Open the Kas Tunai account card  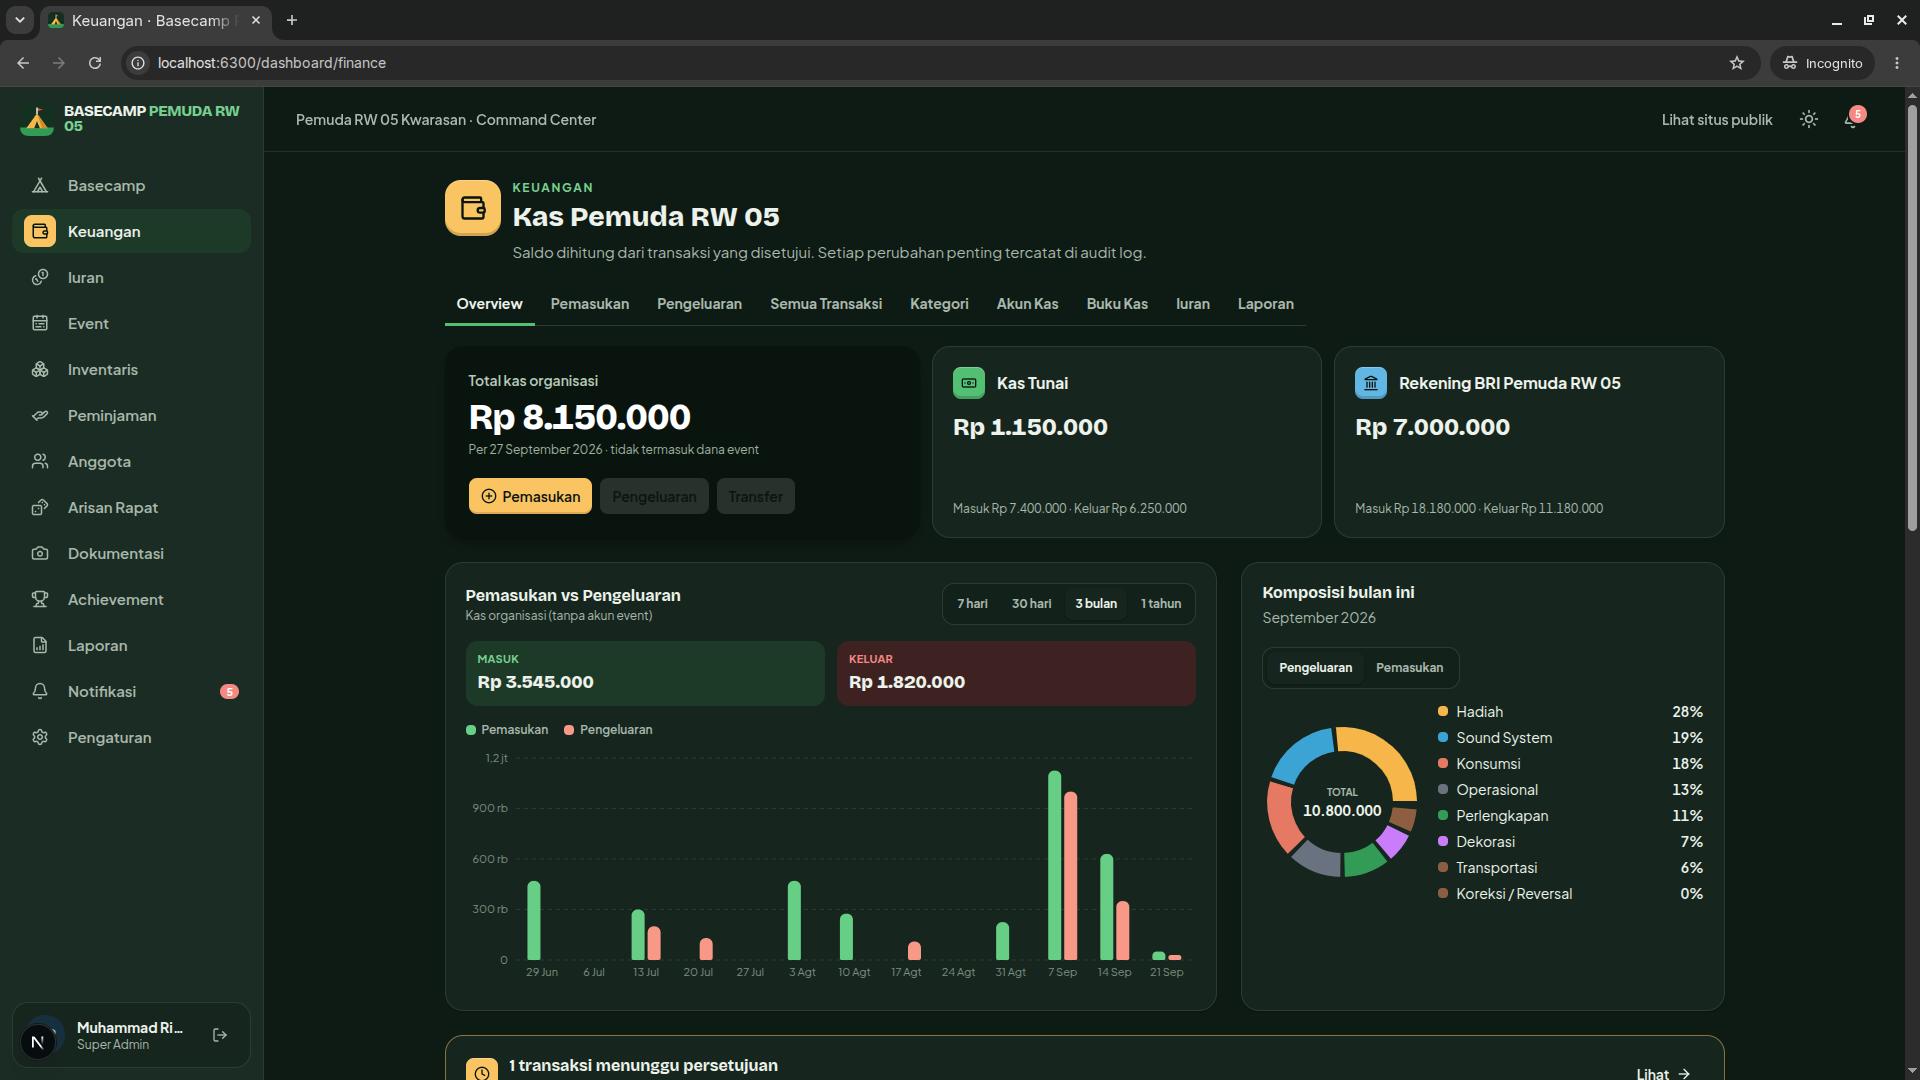coord(1127,442)
